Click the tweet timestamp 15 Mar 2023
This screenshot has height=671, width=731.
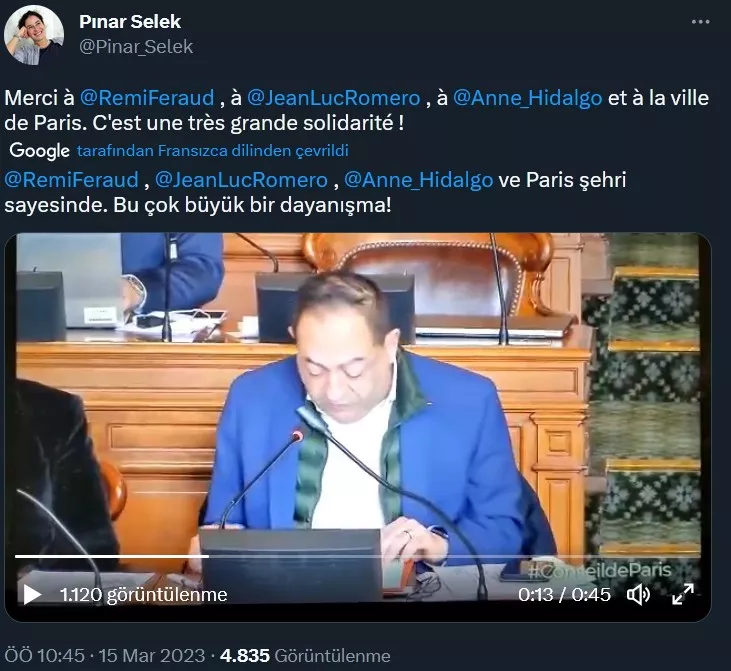[152, 655]
